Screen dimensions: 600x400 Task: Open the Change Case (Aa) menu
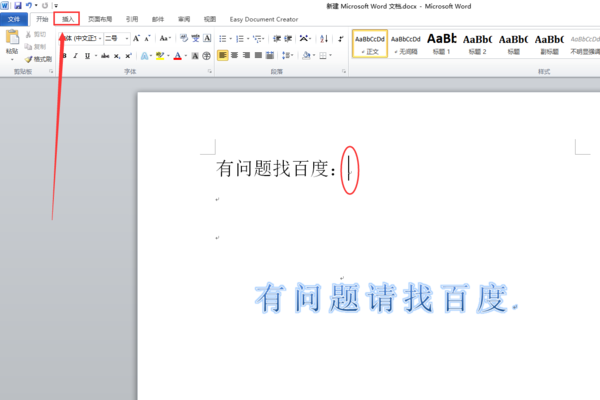tap(165, 38)
